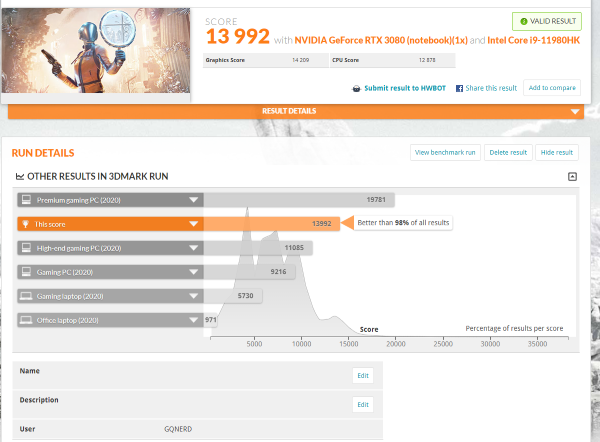The image size is (600, 442).
Task: Click the Graphics Score value 14 209
Action: (300, 60)
